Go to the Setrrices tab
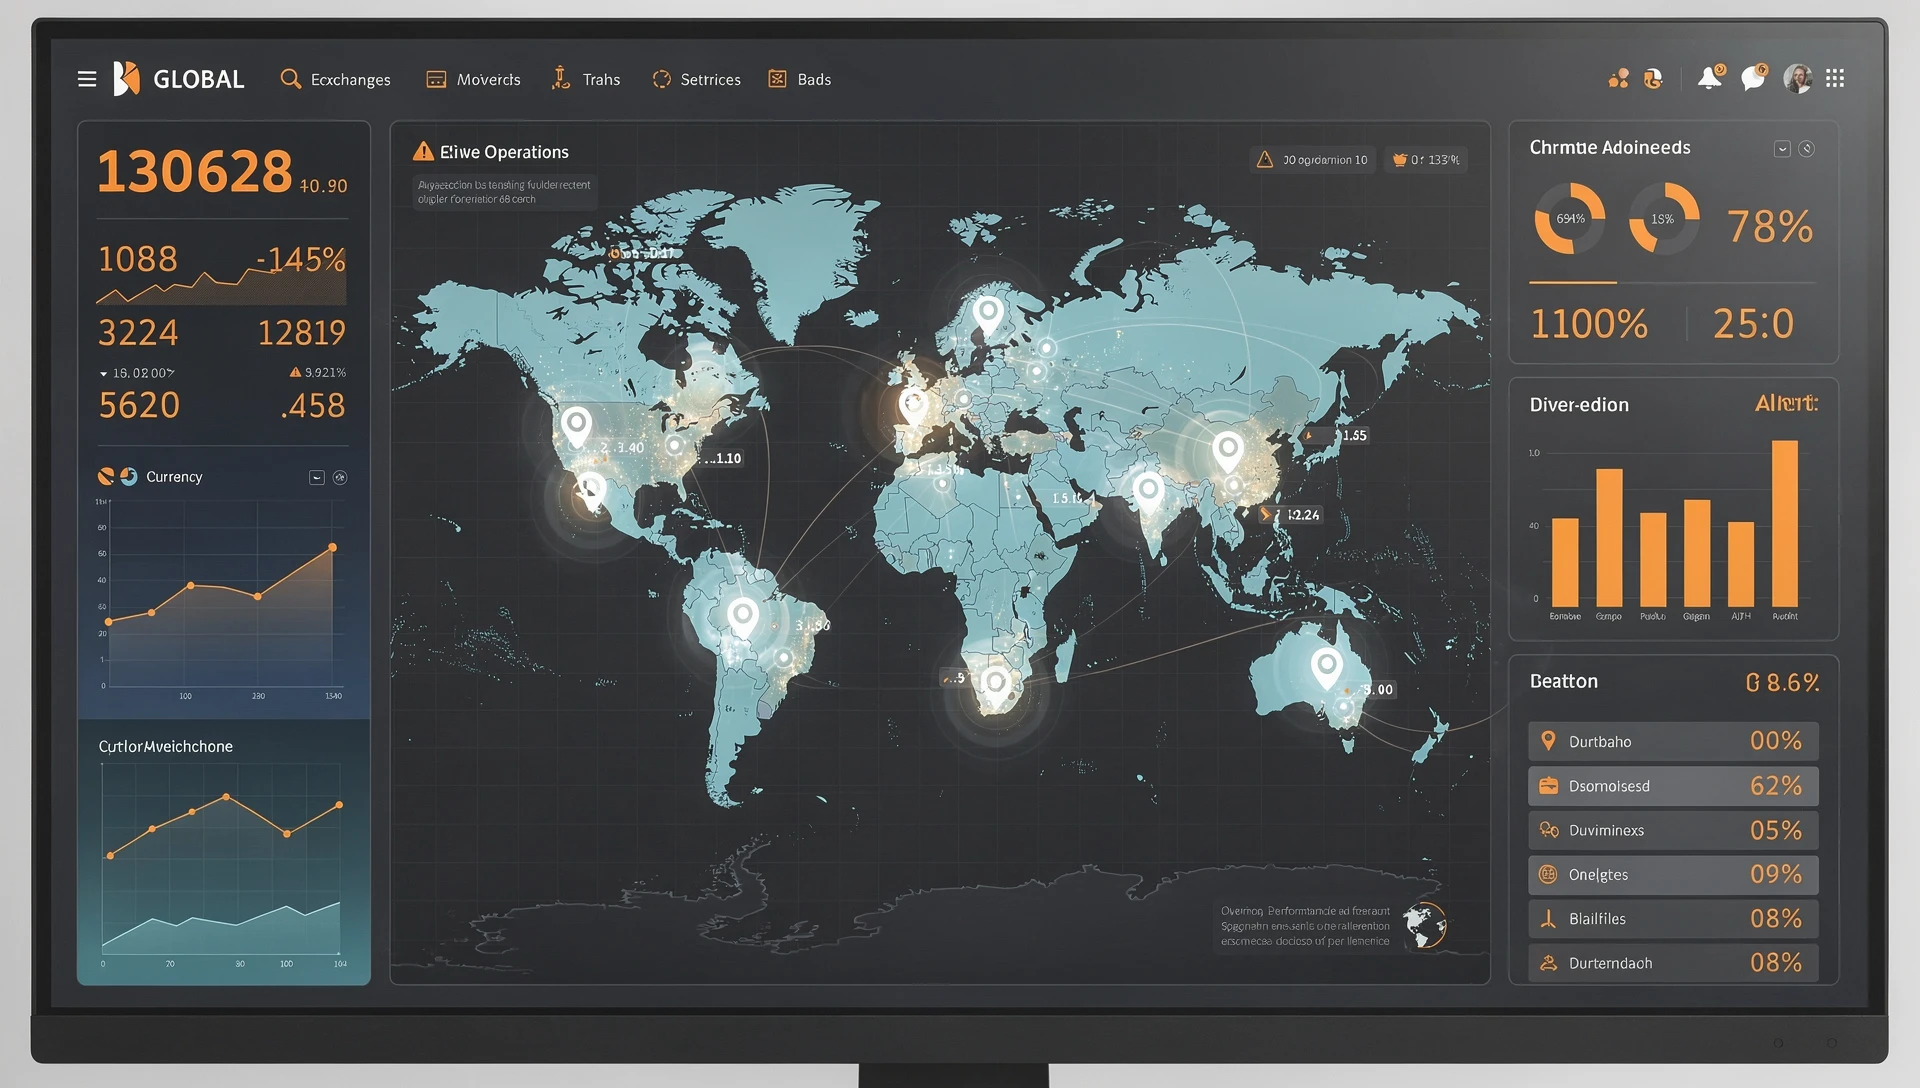 (696, 79)
